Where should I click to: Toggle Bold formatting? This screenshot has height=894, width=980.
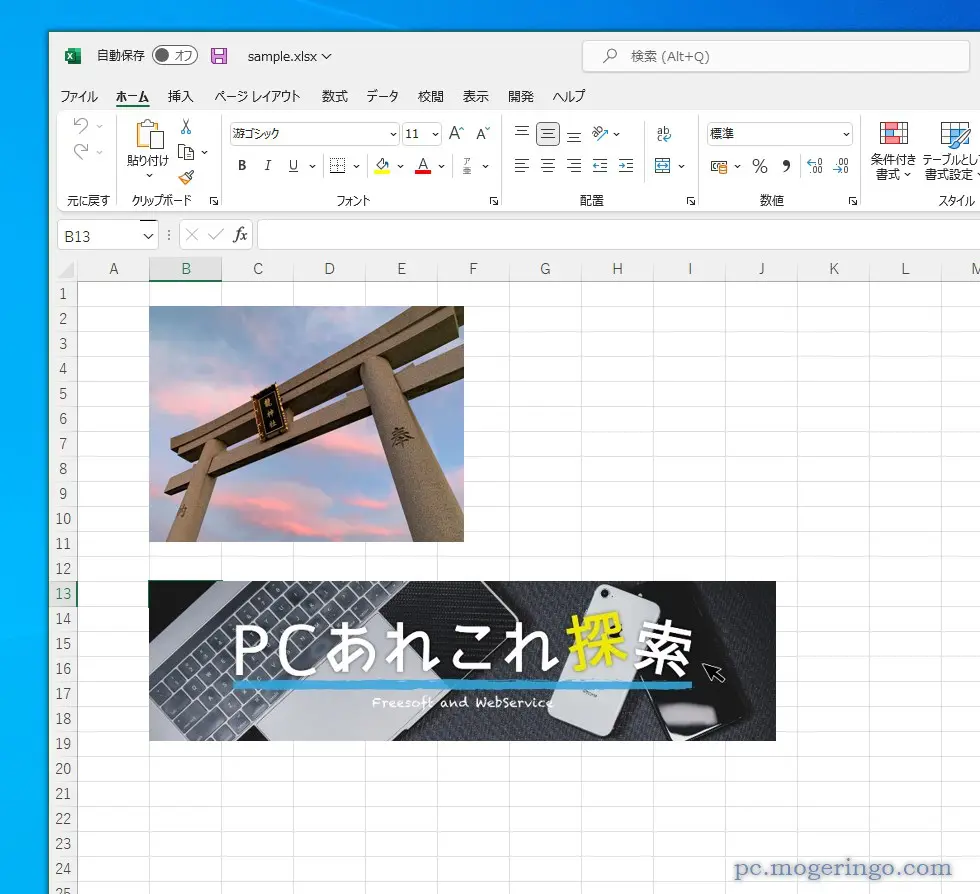coord(242,166)
